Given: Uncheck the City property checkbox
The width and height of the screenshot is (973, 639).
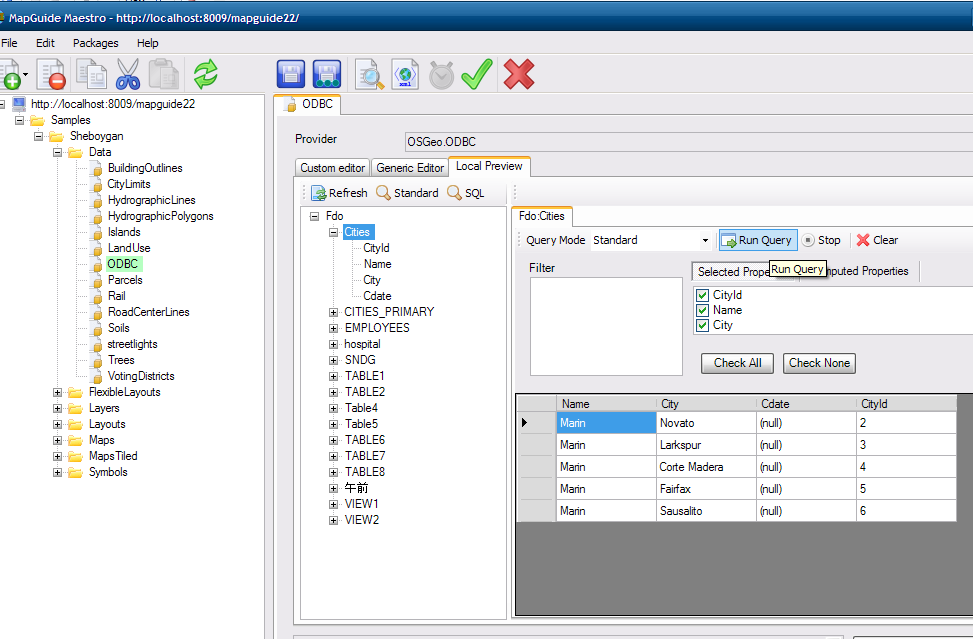Looking at the screenshot, I should 702,325.
